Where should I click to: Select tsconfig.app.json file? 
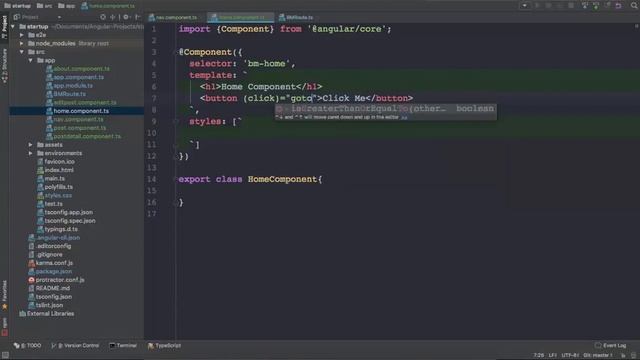pyautogui.click(x=65, y=213)
